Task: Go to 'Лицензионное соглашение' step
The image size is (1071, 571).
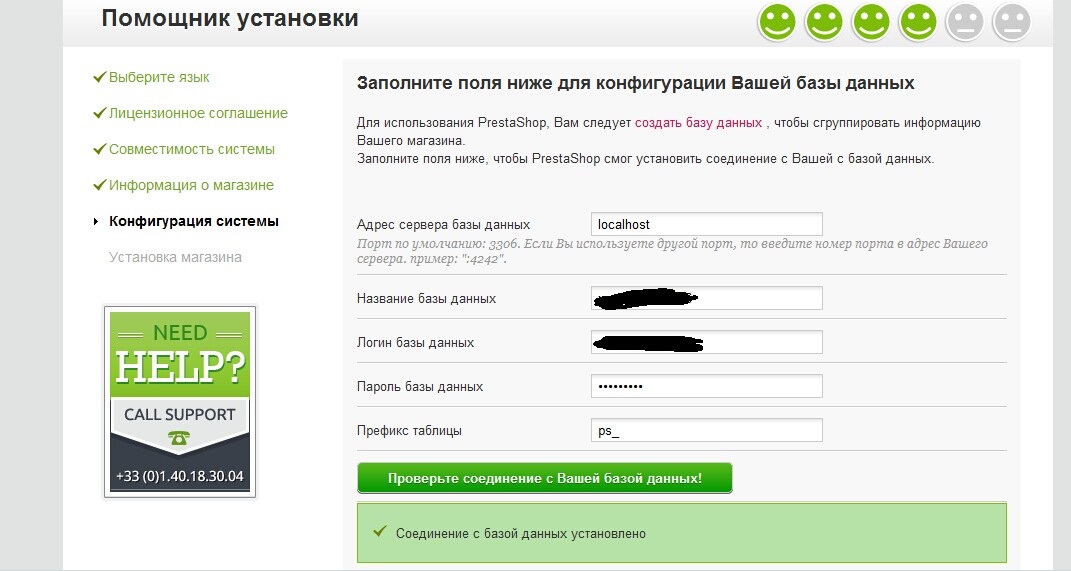Action: [198, 113]
